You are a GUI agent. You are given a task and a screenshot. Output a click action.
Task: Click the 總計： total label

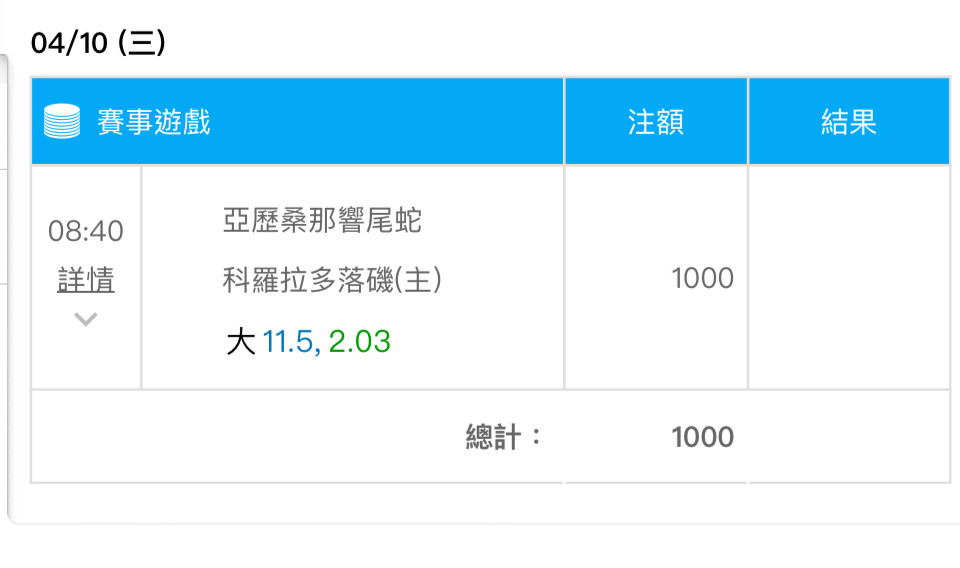[x=505, y=437]
